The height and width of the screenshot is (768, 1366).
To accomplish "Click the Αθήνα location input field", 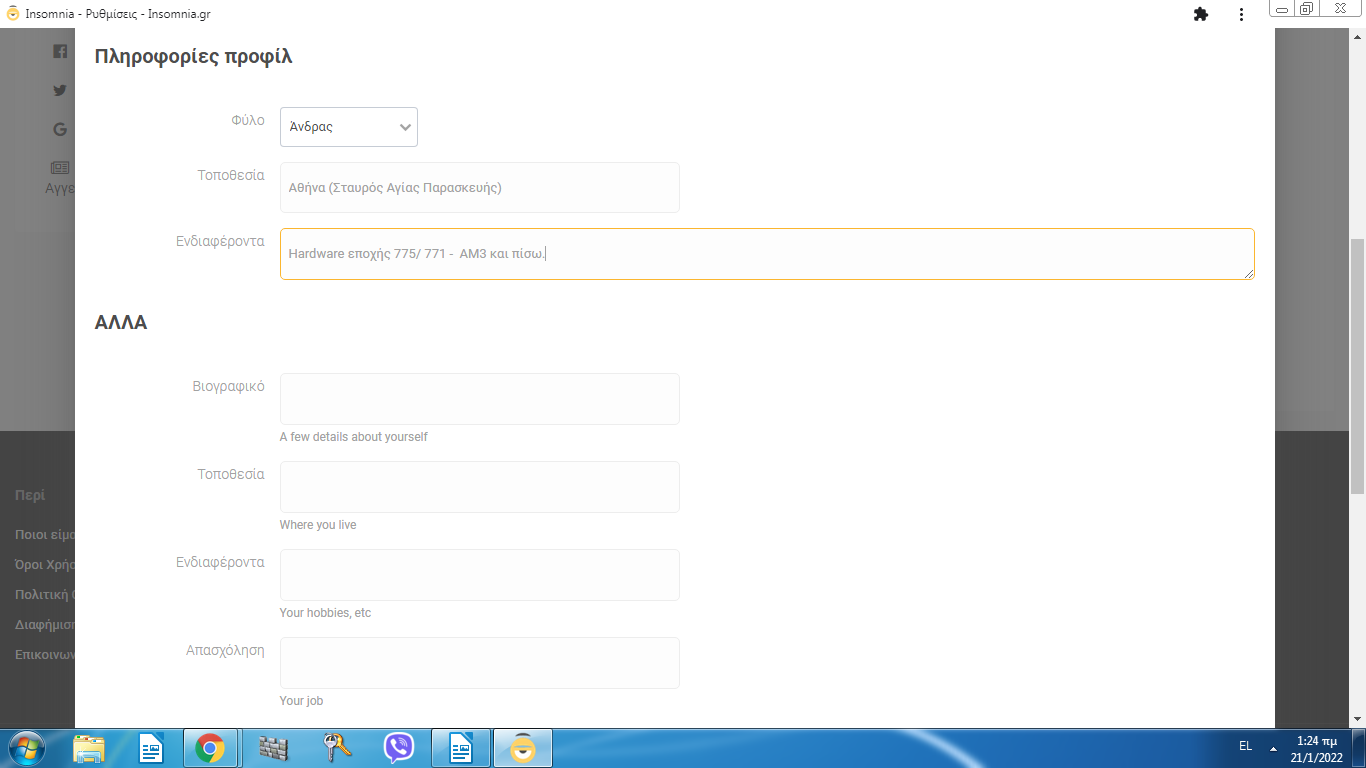I will point(480,187).
